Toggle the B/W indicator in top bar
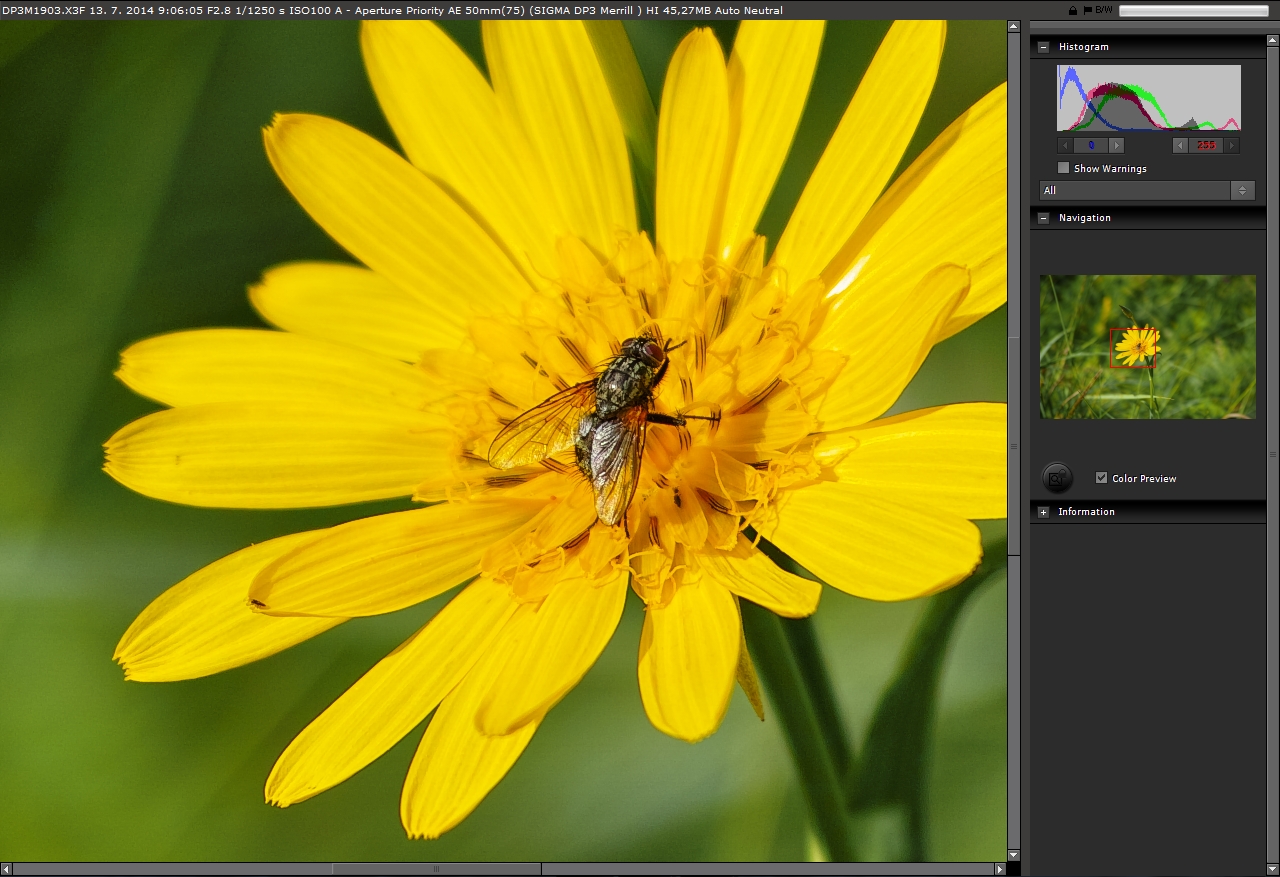This screenshot has height=877, width=1280. pos(1104,10)
